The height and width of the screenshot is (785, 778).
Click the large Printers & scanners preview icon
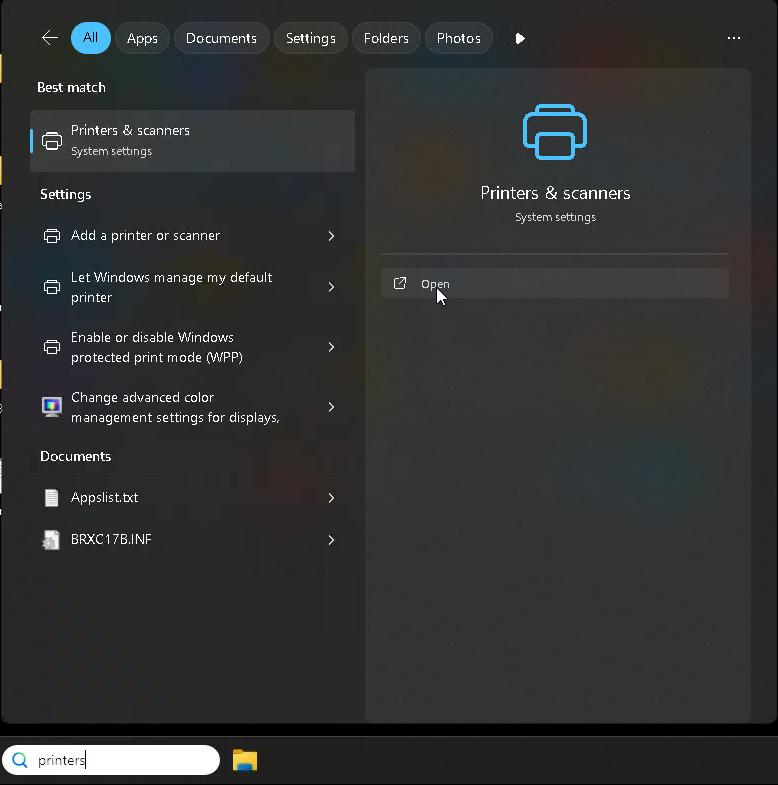(x=555, y=132)
